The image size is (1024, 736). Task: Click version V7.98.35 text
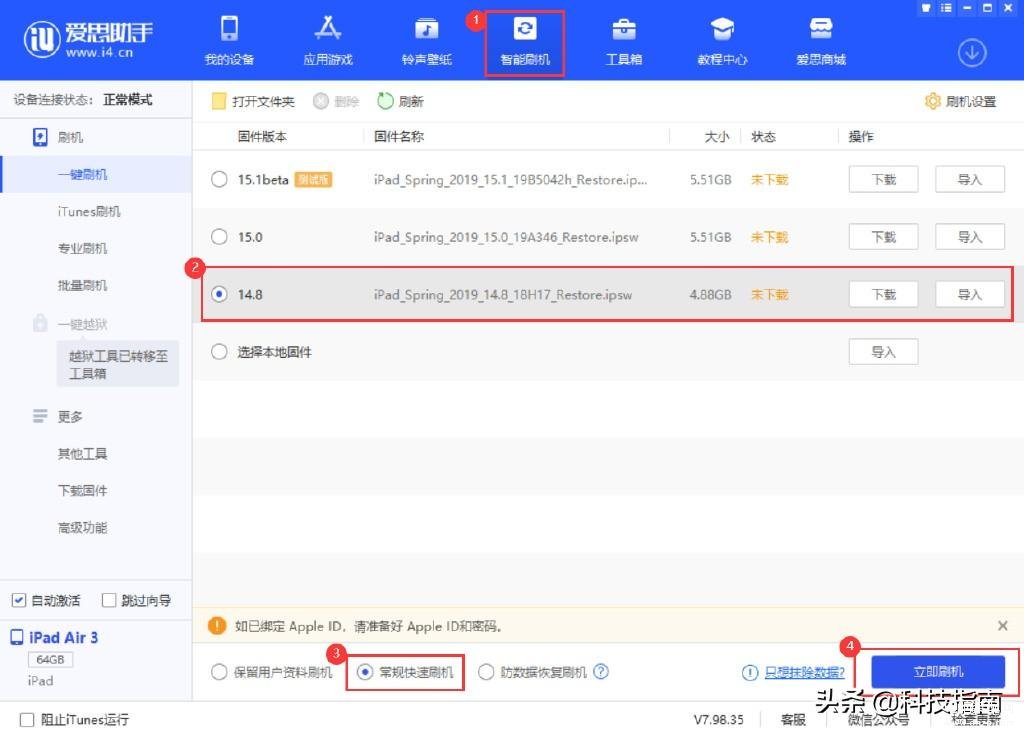click(x=718, y=720)
